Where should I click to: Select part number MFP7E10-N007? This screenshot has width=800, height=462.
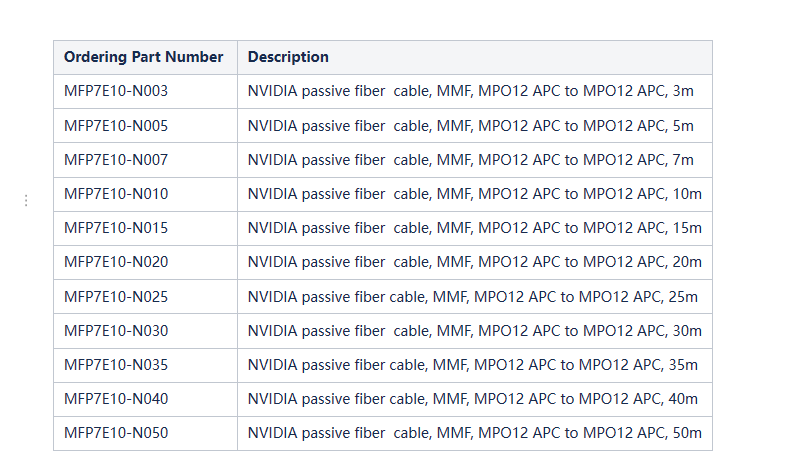click(x=116, y=160)
